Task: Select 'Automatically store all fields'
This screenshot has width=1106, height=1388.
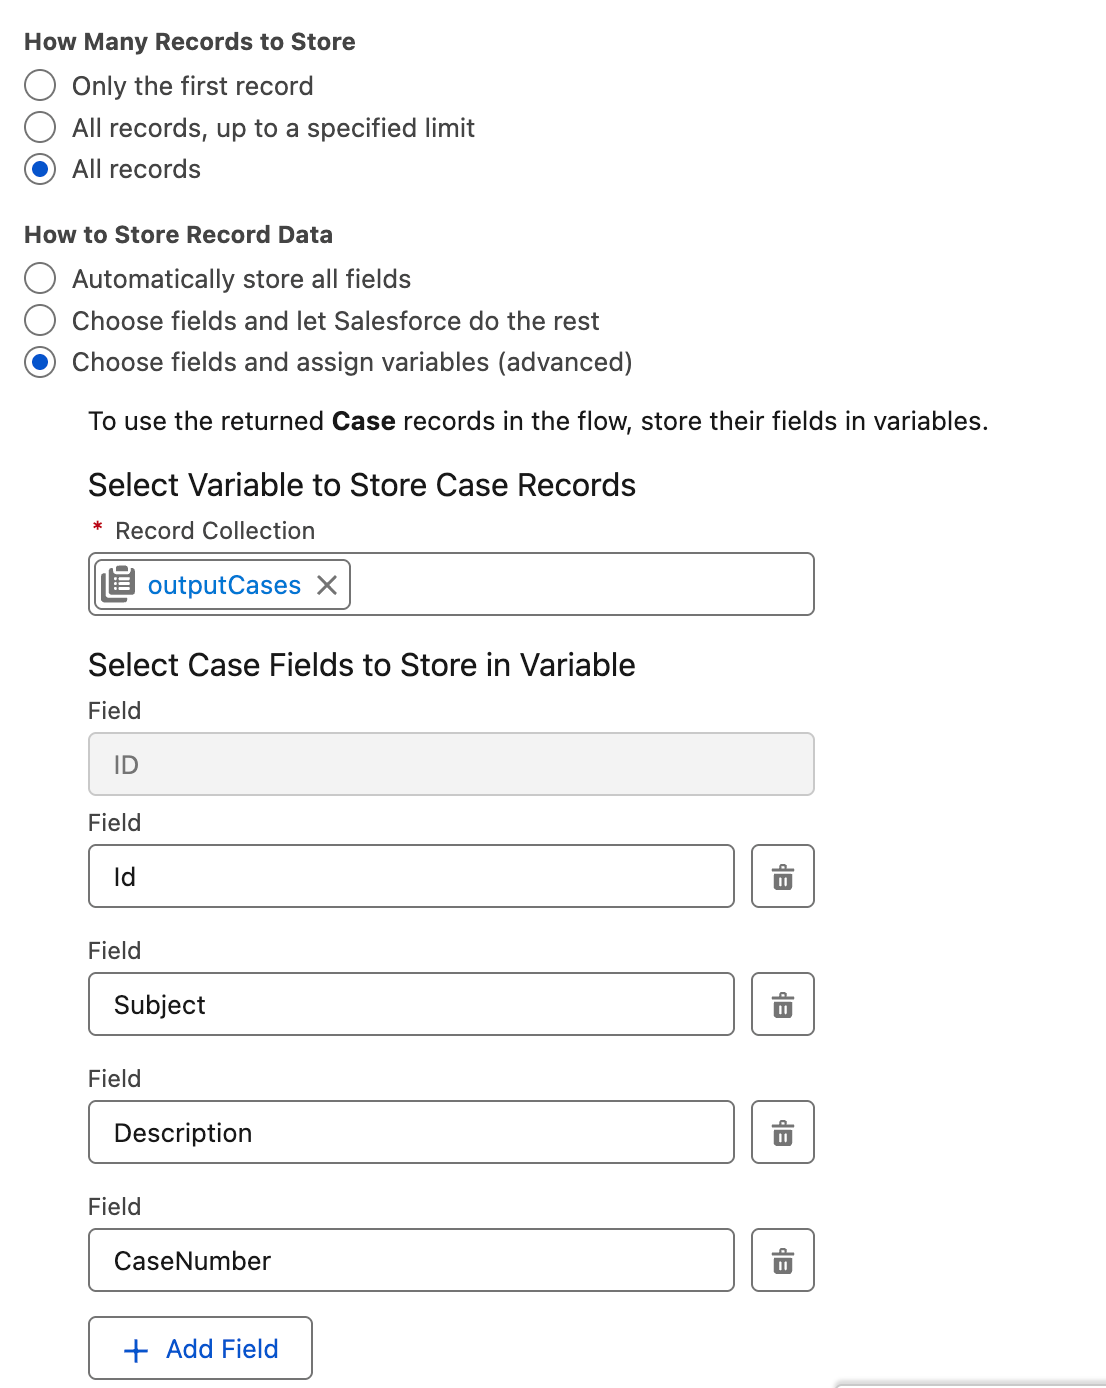Action: (x=40, y=278)
